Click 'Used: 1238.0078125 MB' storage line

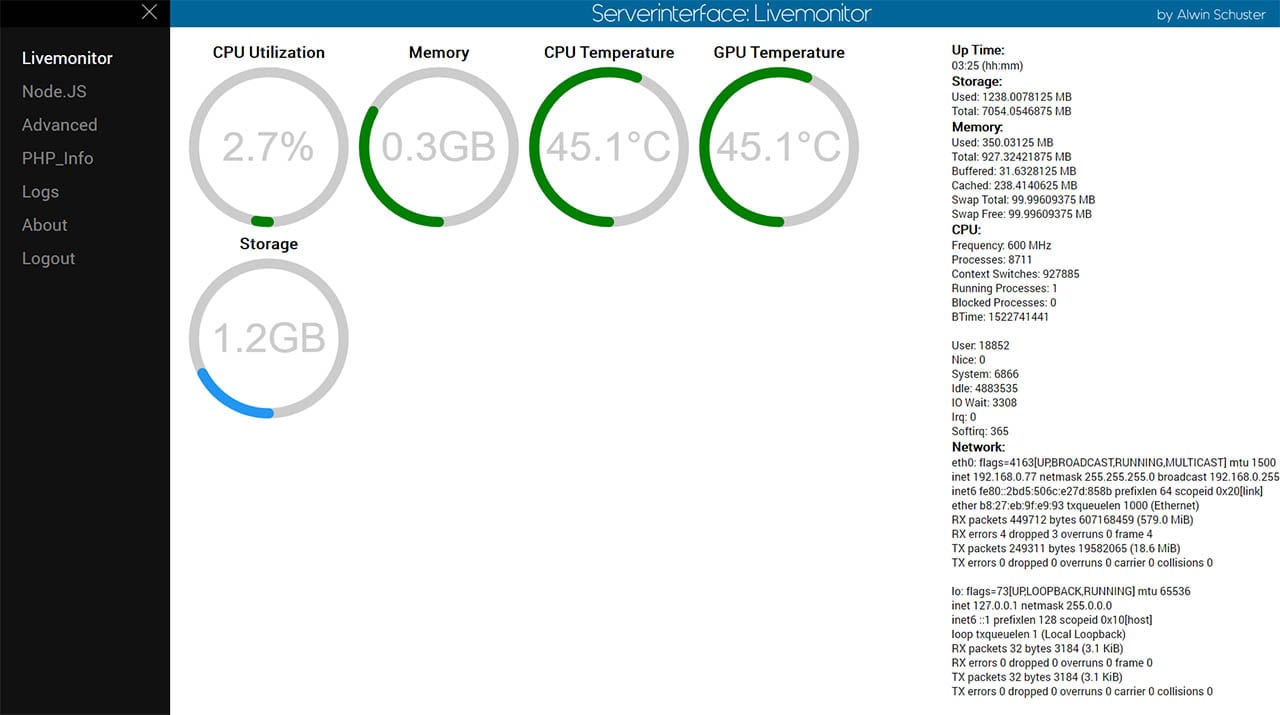[x=1011, y=97]
